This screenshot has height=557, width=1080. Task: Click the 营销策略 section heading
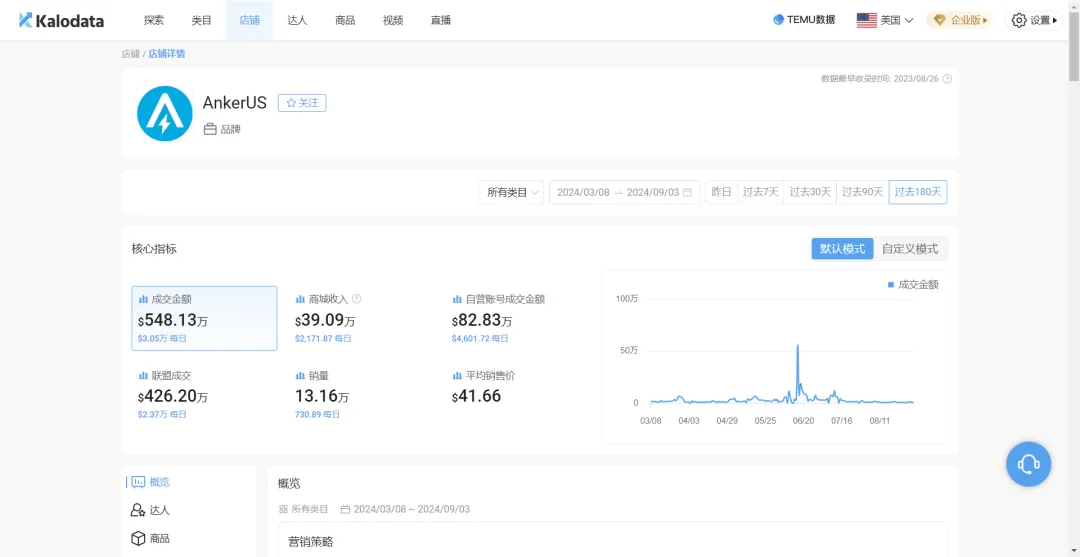point(310,542)
